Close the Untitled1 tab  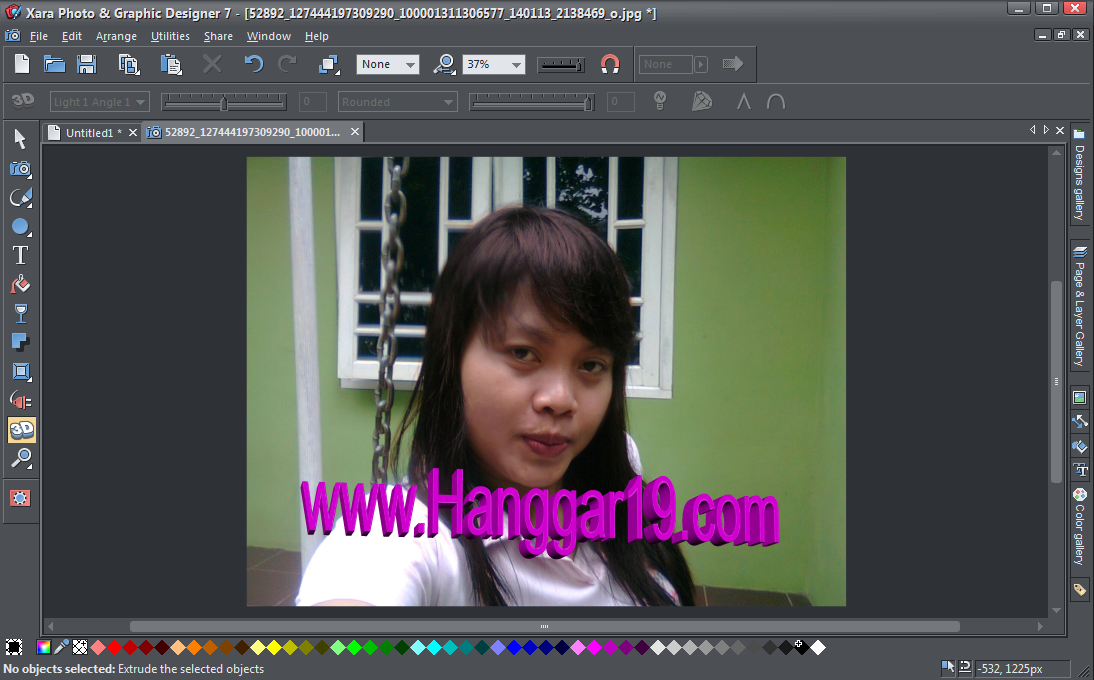click(133, 133)
